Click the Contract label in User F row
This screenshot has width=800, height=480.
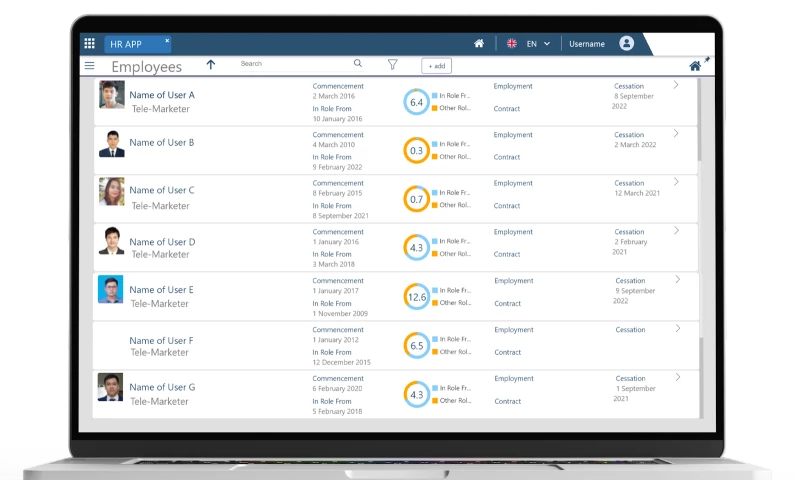[x=508, y=352]
